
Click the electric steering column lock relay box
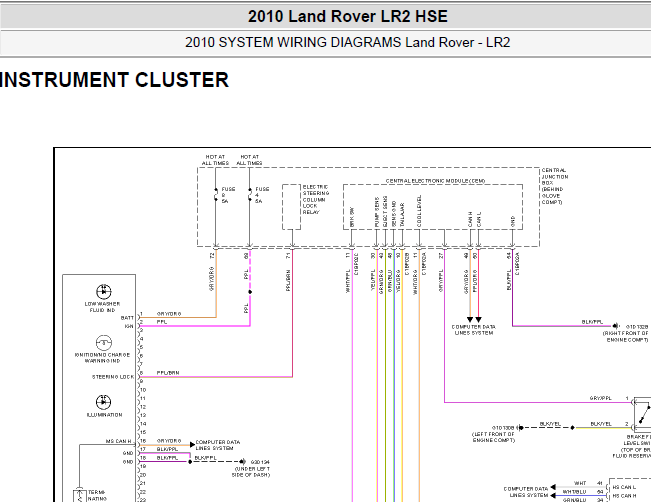(x=291, y=207)
